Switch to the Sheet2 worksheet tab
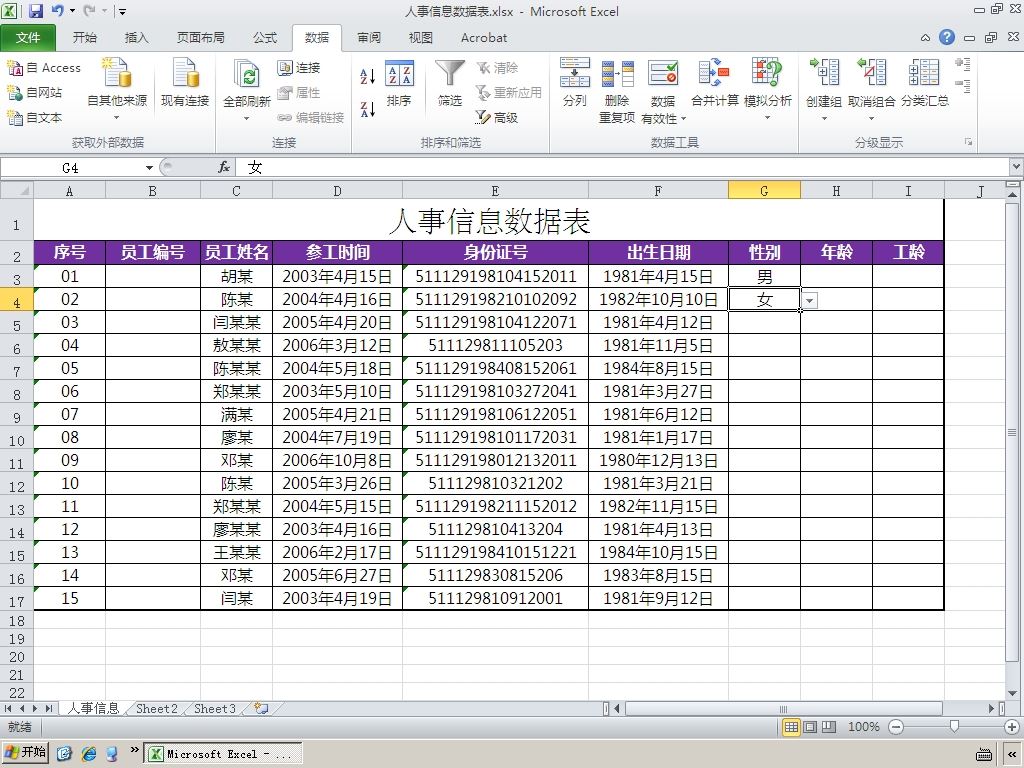The image size is (1024, 768). [x=157, y=709]
